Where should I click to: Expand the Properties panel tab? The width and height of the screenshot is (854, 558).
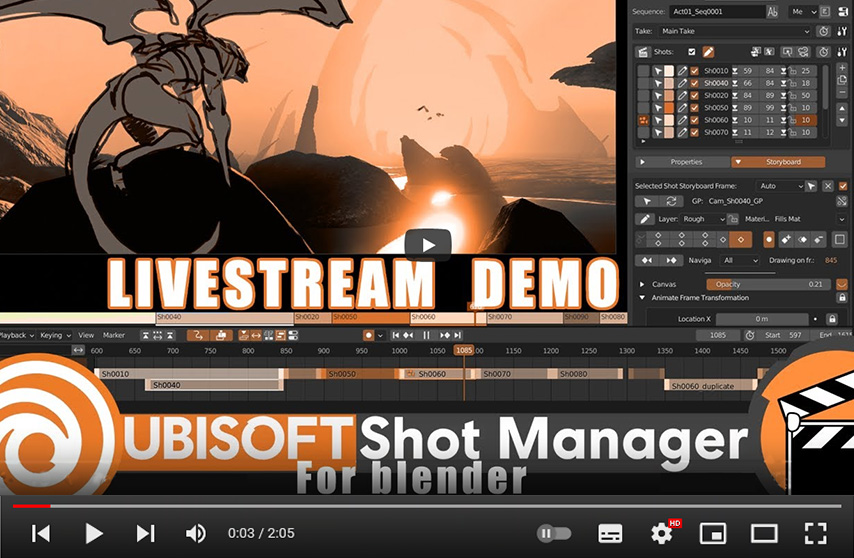point(682,162)
